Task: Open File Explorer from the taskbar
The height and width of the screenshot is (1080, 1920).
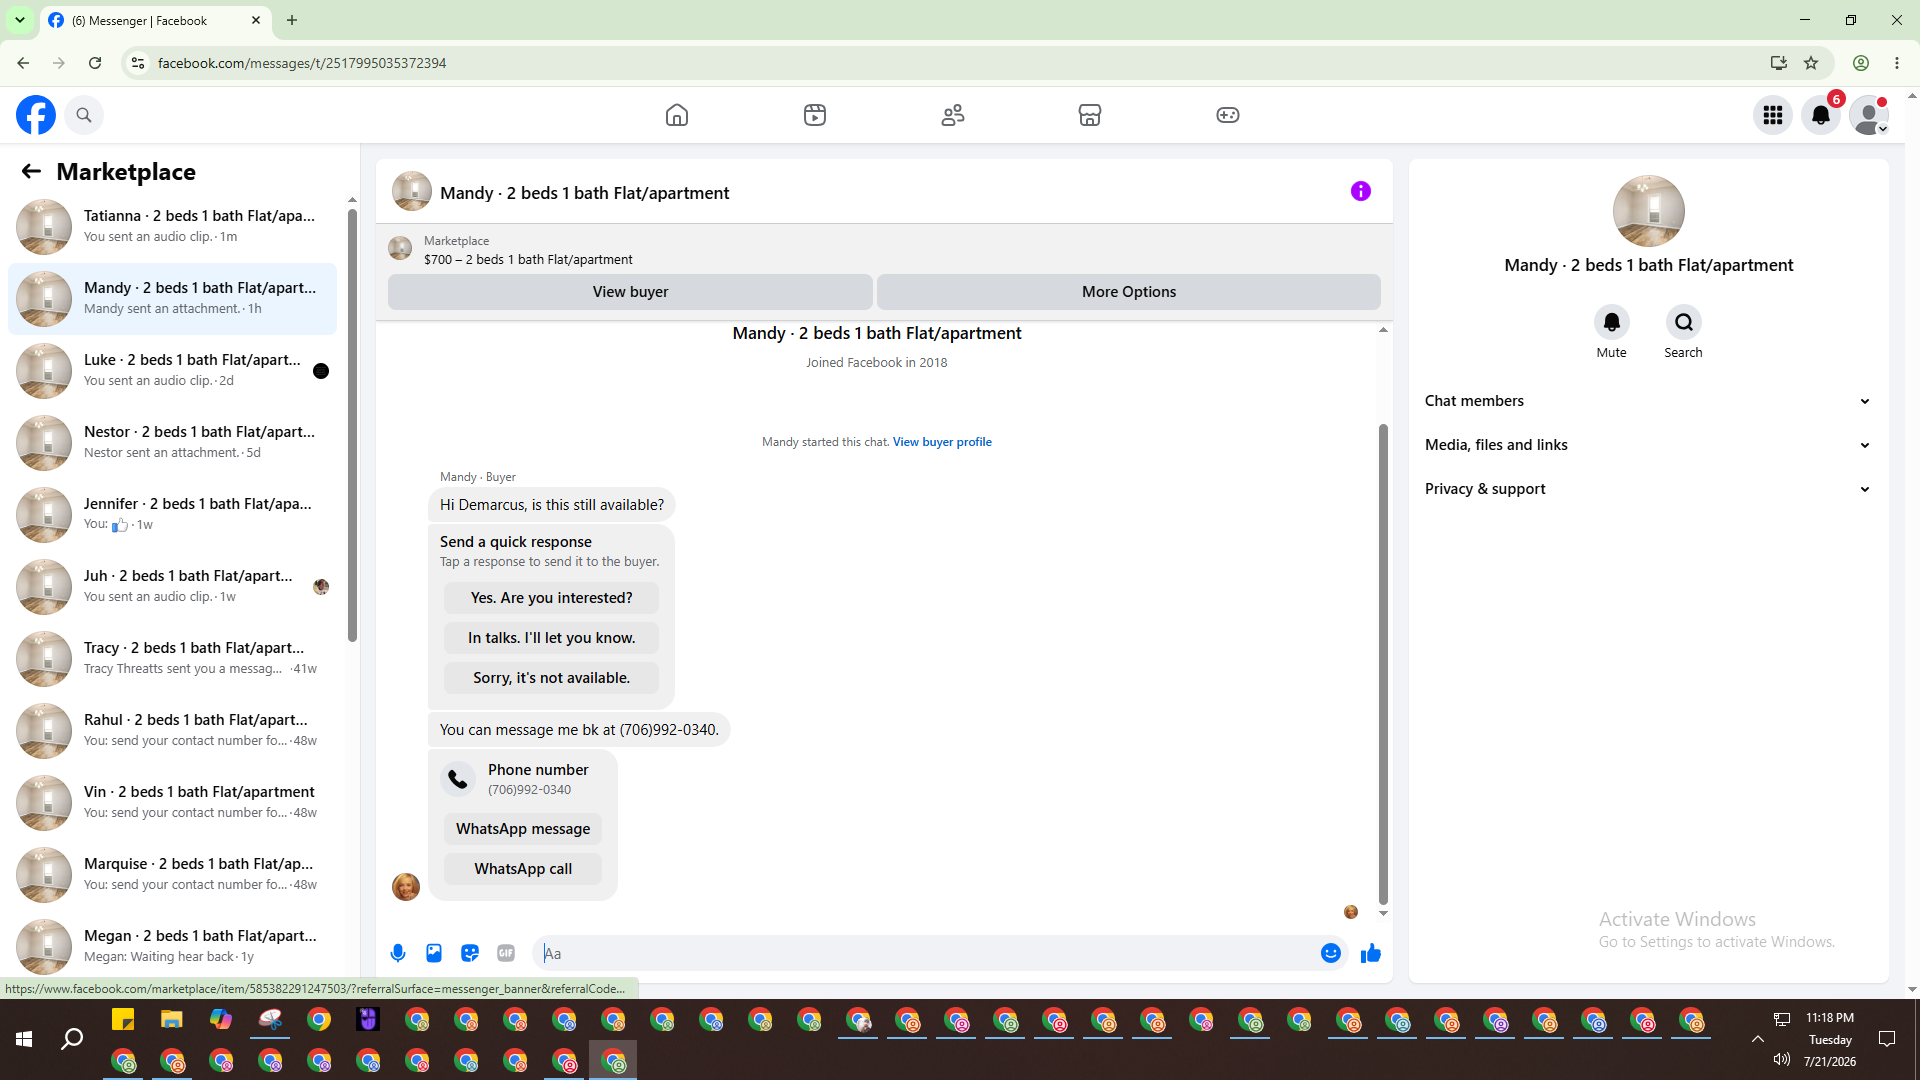Action: 172,1020
